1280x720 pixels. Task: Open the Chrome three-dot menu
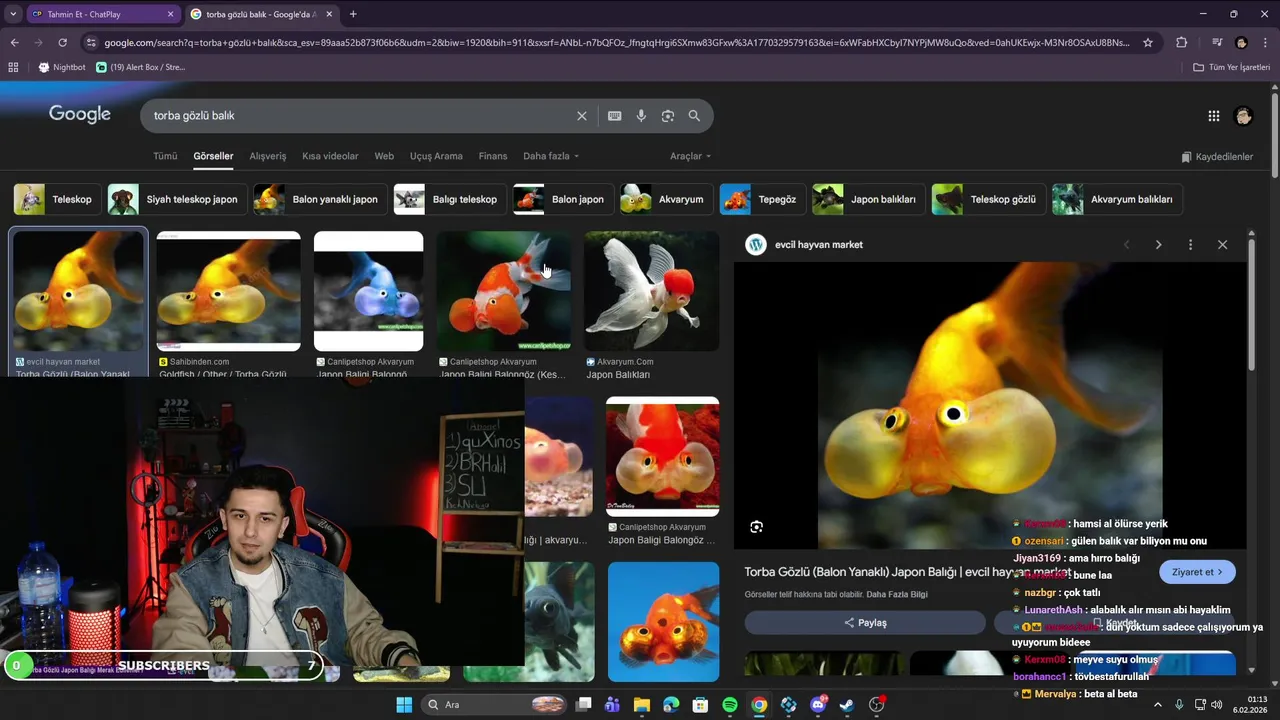(x=1266, y=43)
